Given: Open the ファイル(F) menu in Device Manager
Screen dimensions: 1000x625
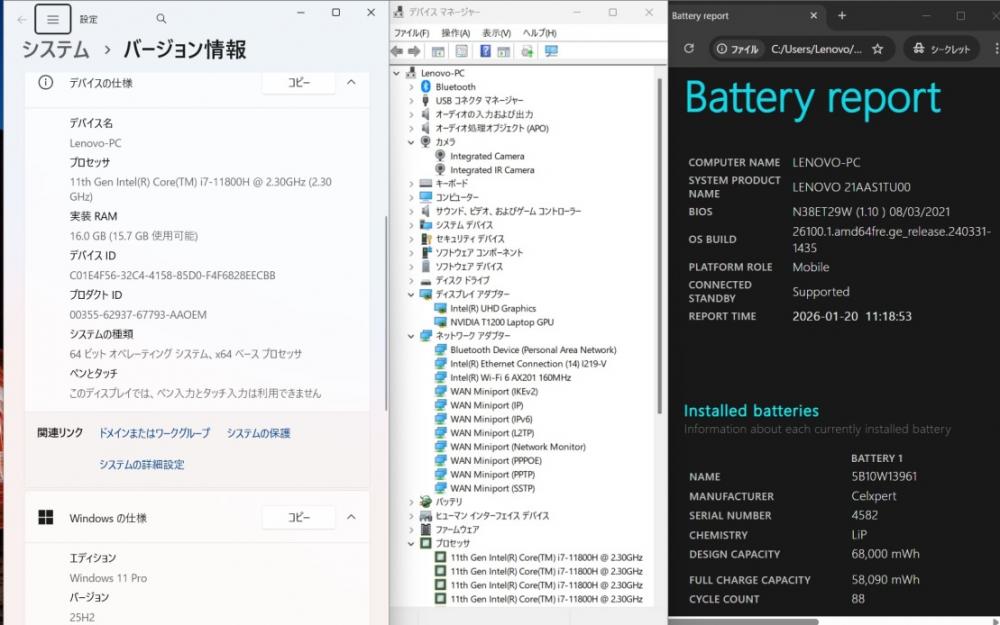Looking at the screenshot, I should coord(411,33).
